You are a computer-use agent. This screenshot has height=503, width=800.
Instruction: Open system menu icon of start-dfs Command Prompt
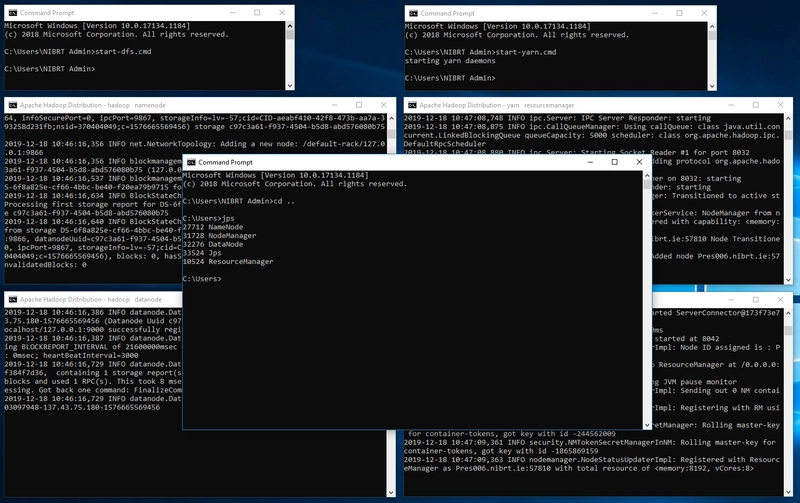pyautogui.click(x=12, y=12)
